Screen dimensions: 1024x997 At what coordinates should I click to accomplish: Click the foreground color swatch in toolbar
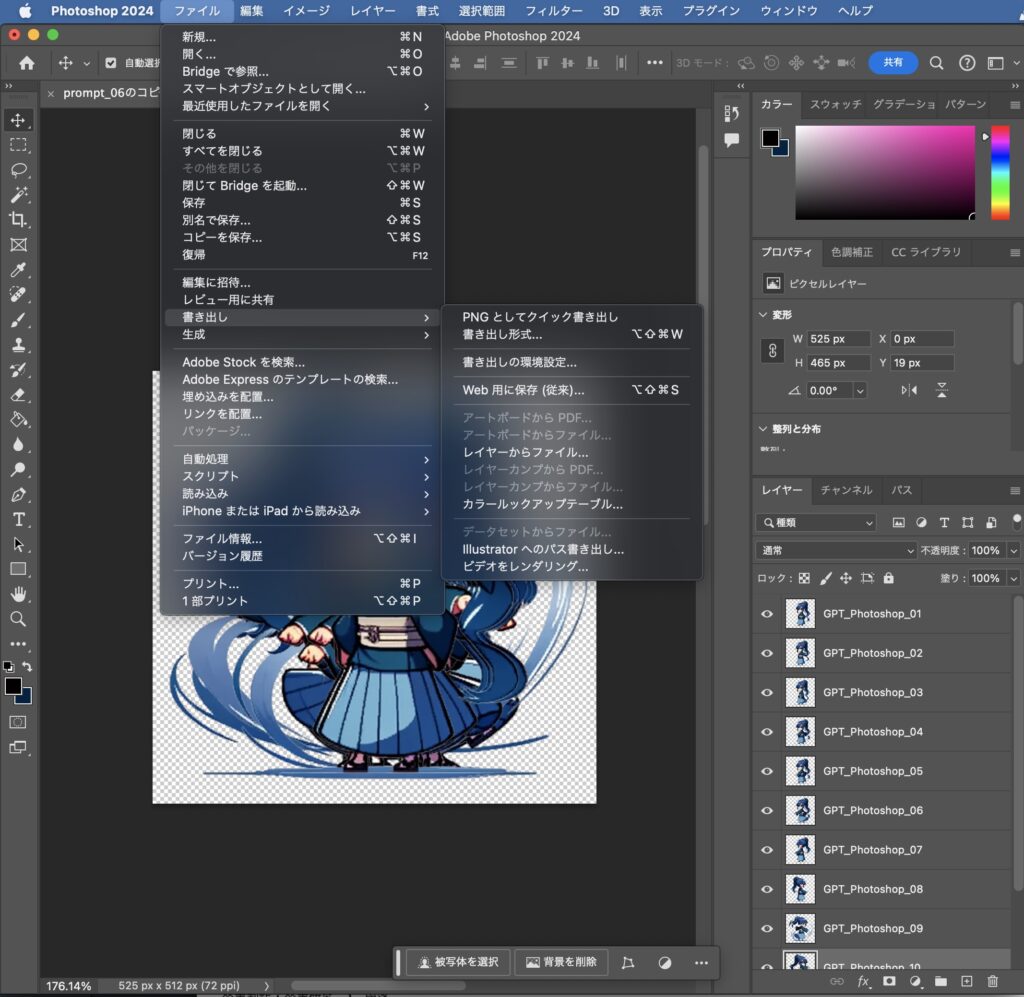(13, 686)
